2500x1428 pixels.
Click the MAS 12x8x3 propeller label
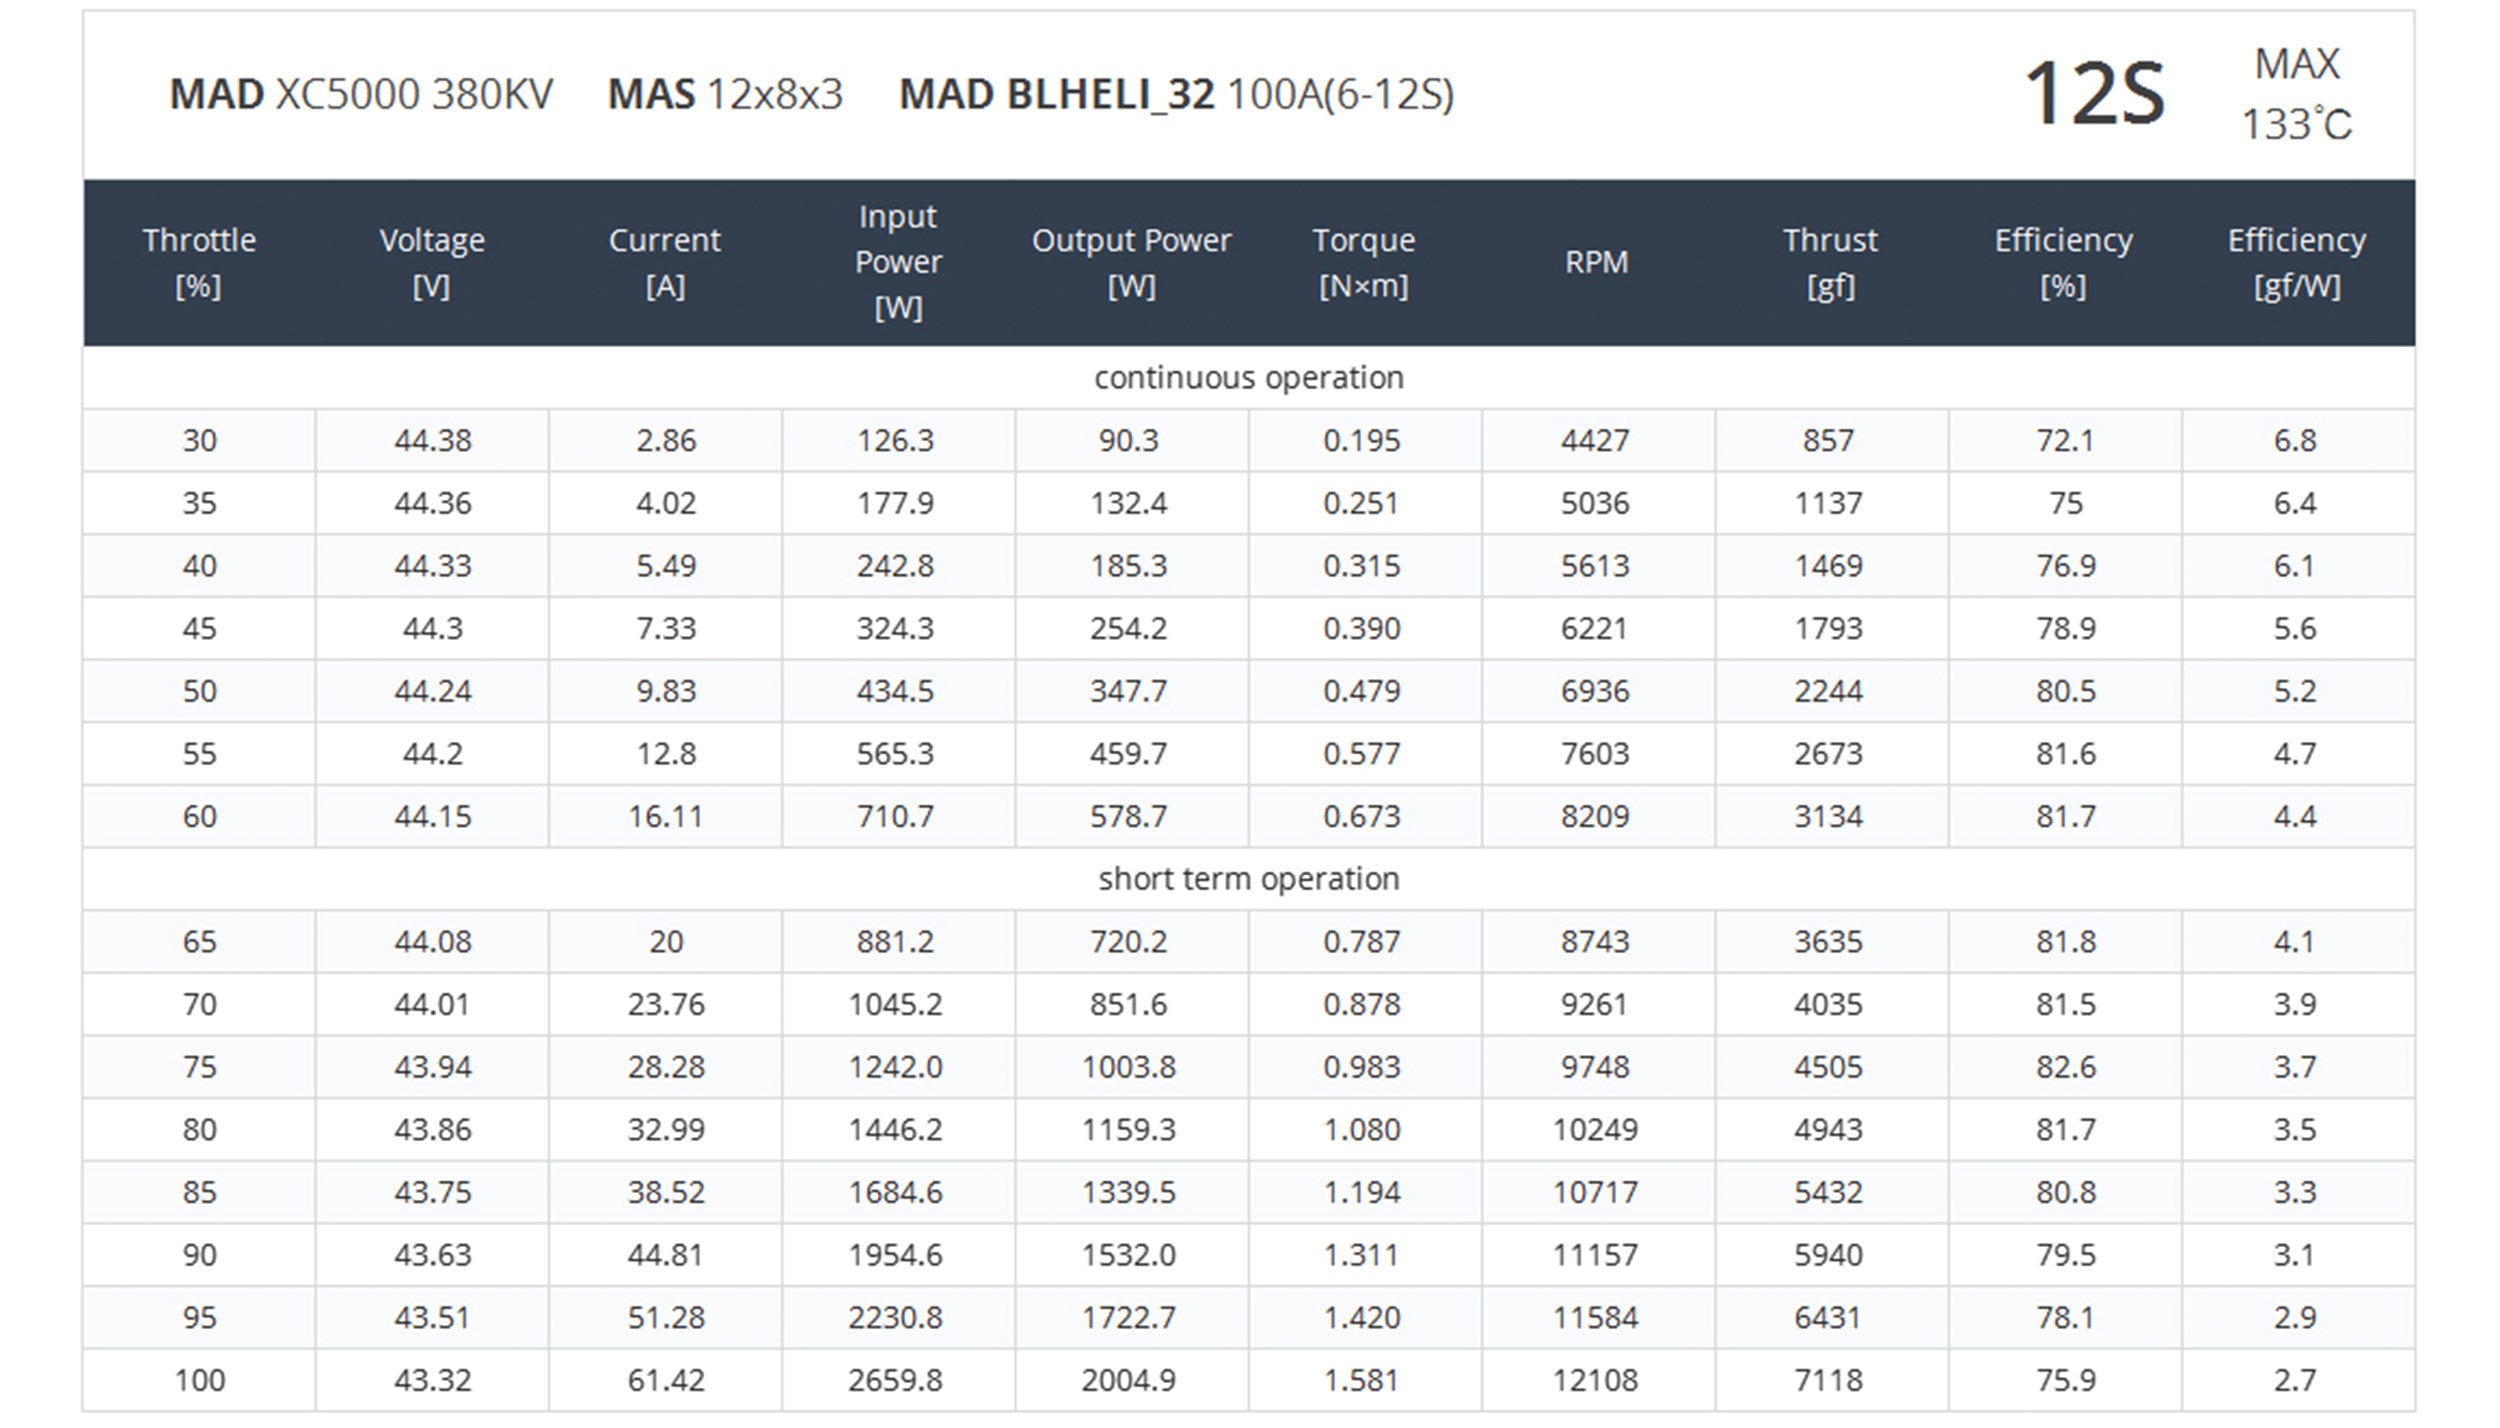click(x=725, y=95)
